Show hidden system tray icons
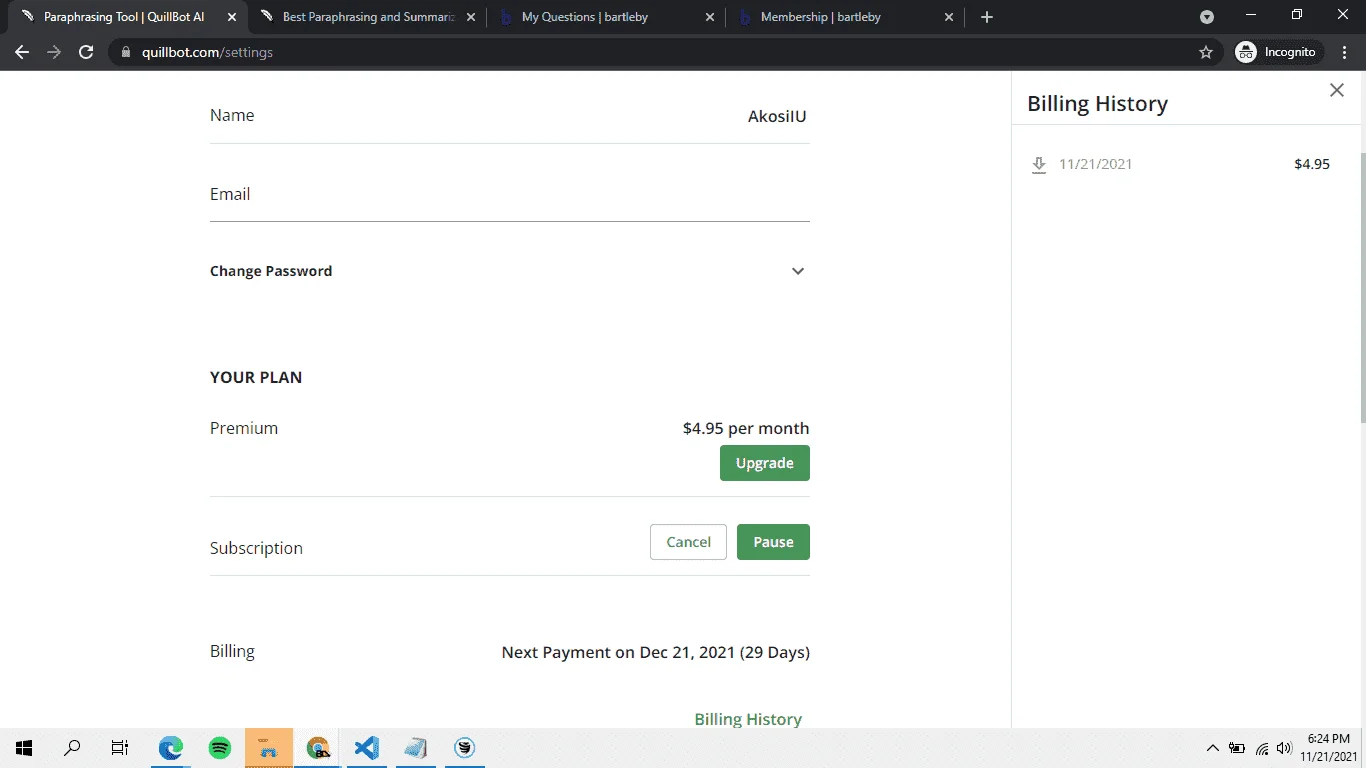 pyautogui.click(x=1213, y=748)
